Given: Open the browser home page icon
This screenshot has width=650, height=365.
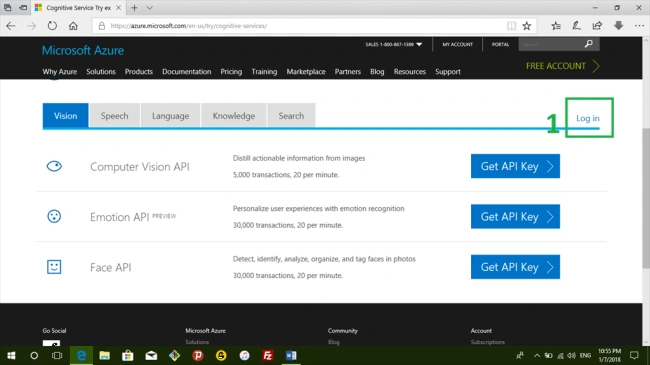Looking at the screenshot, I should (73, 26).
